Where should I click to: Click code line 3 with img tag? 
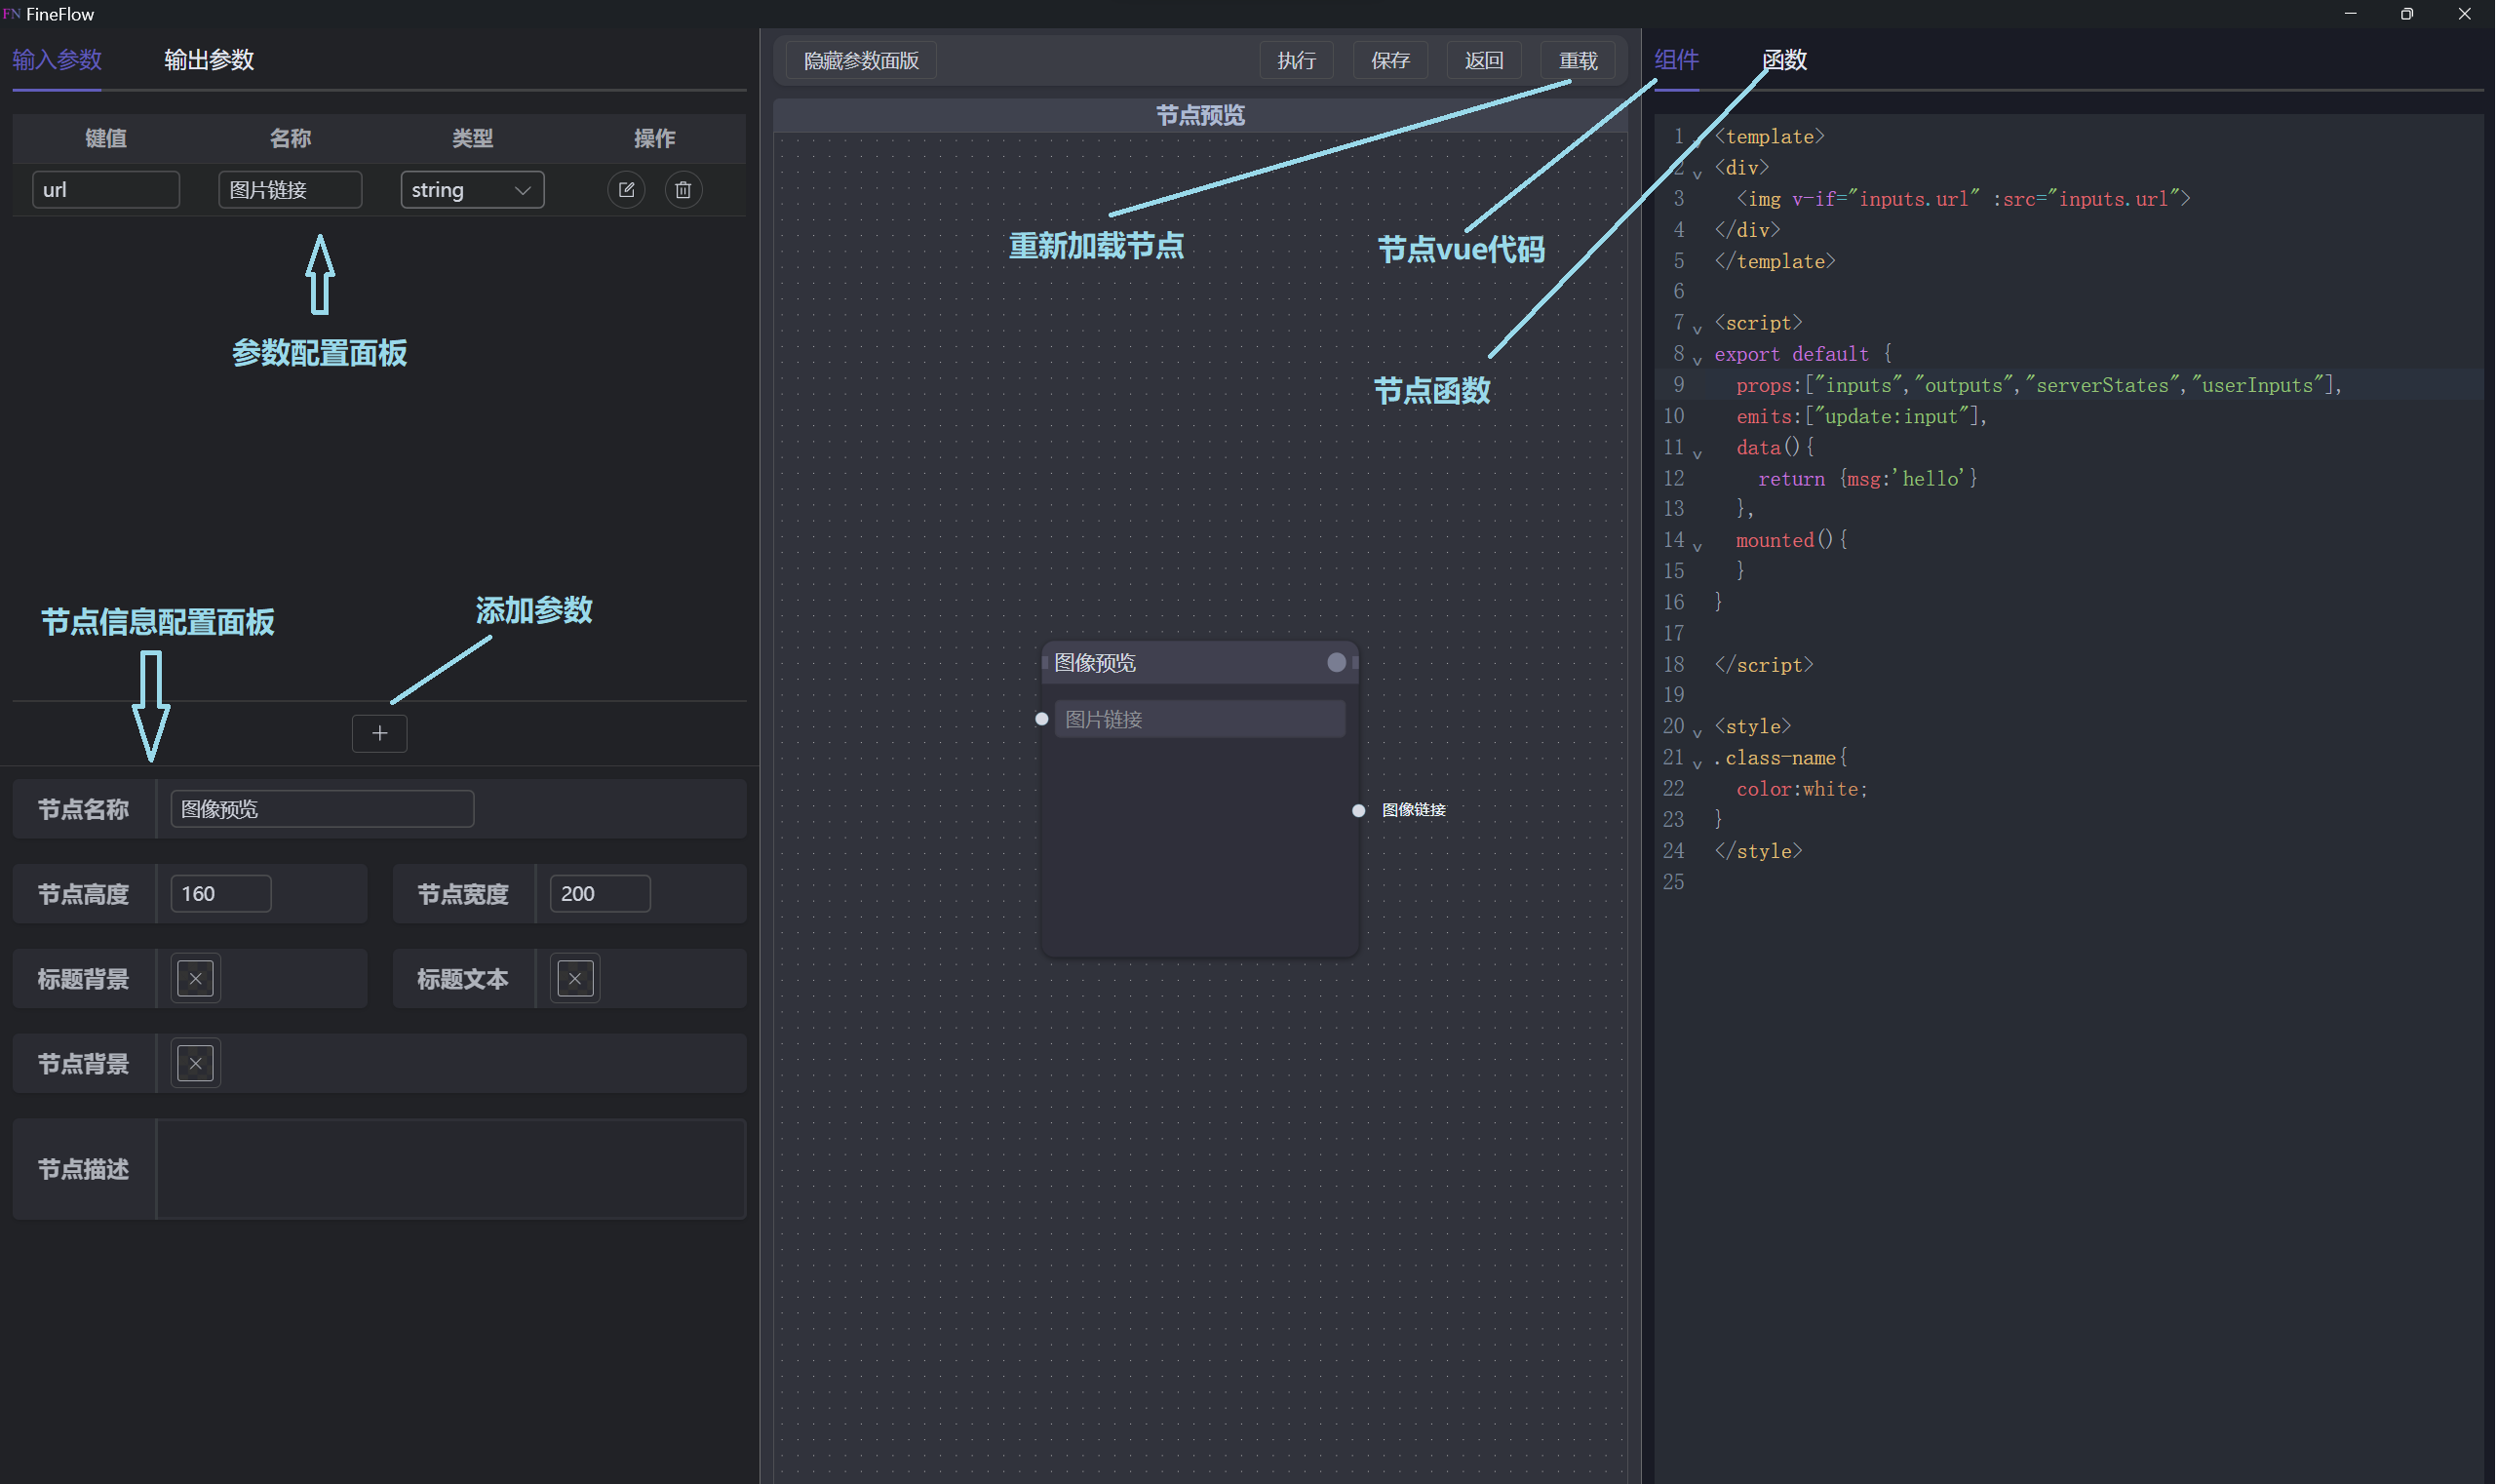pos(1964,199)
